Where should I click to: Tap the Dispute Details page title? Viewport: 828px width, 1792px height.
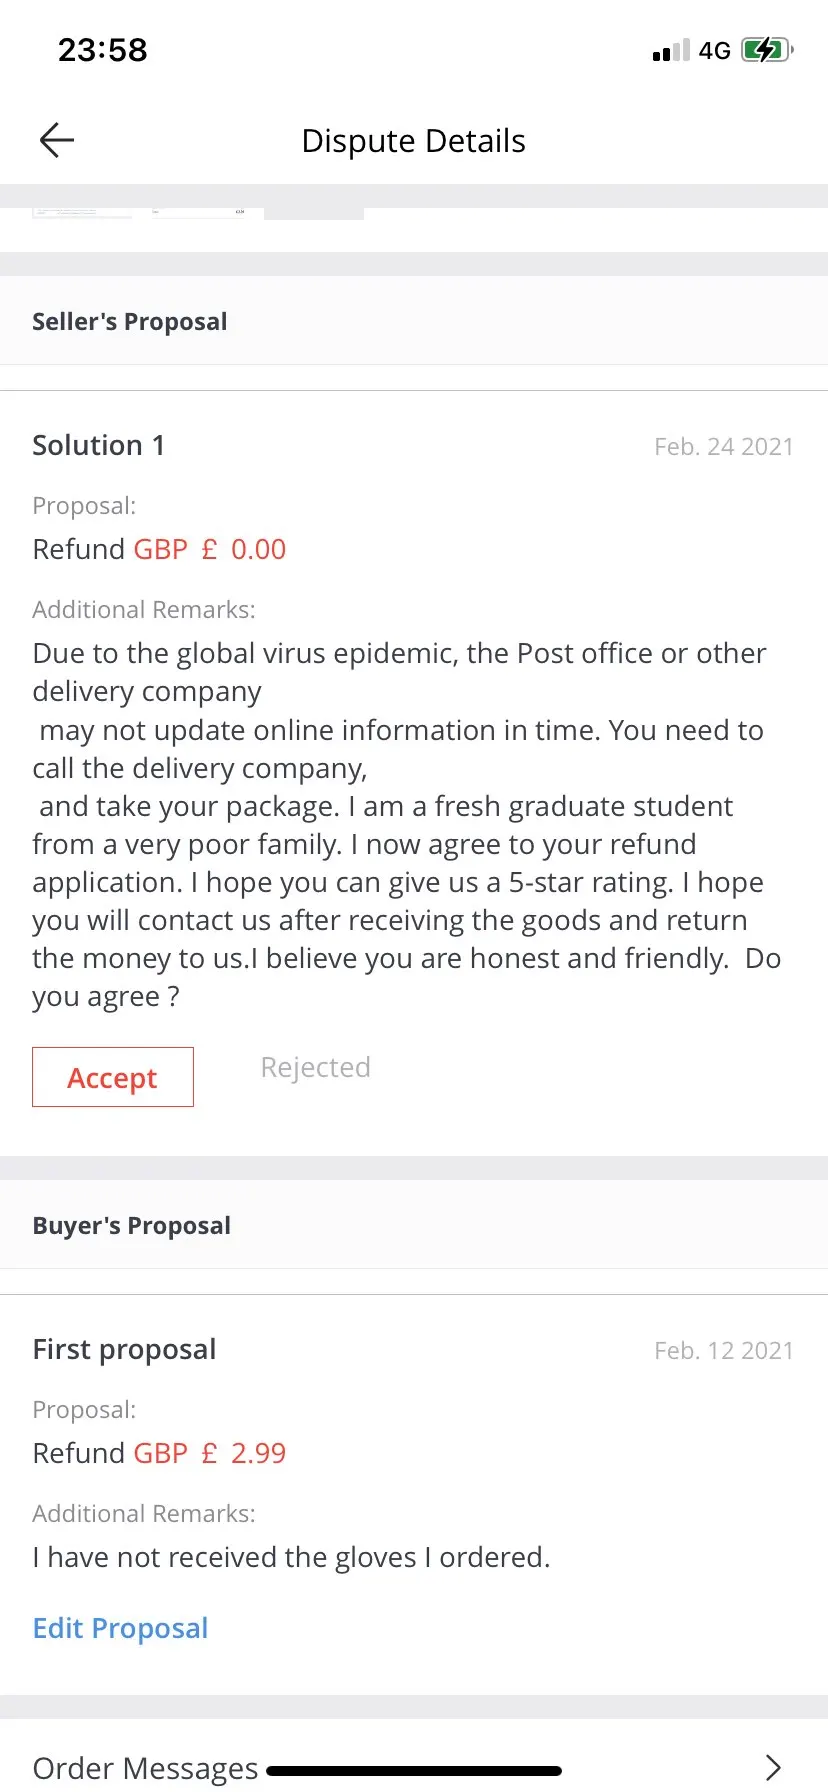point(413,141)
